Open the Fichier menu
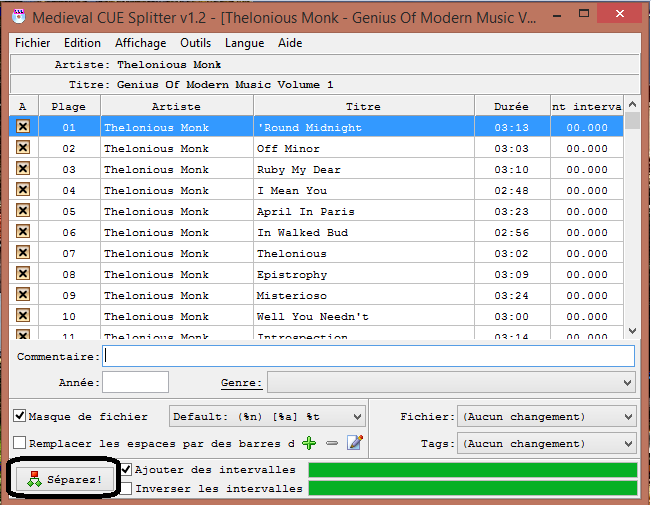 click(32, 43)
